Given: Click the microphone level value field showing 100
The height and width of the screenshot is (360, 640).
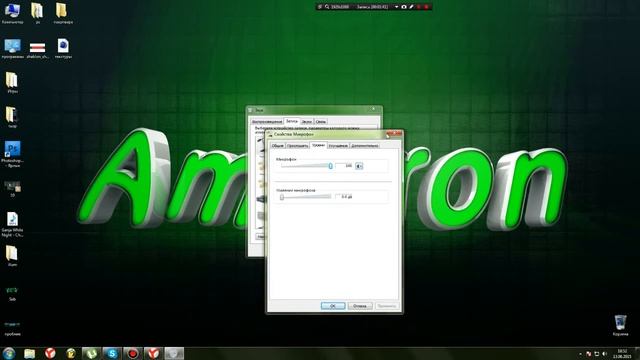Looking at the screenshot, I should (344, 166).
